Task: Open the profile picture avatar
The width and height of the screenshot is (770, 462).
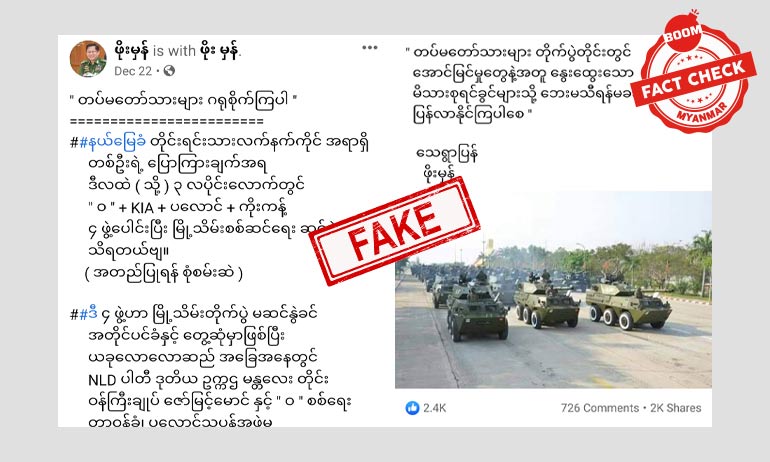Action: (88, 59)
